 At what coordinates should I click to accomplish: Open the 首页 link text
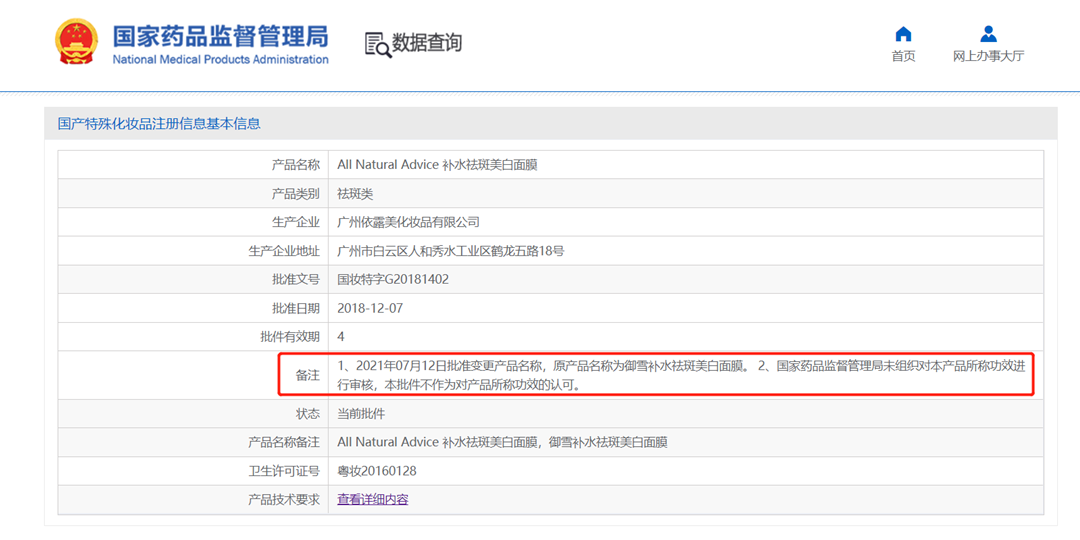[x=903, y=56]
